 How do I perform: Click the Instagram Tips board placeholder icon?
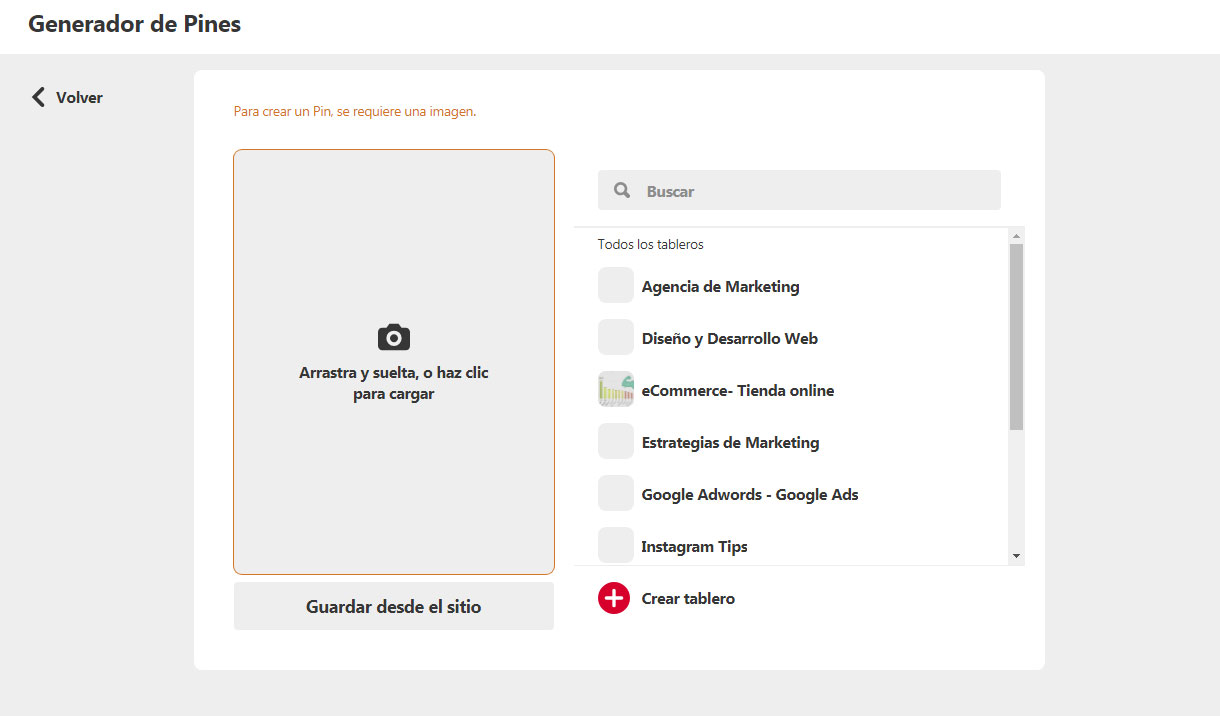tap(616, 545)
